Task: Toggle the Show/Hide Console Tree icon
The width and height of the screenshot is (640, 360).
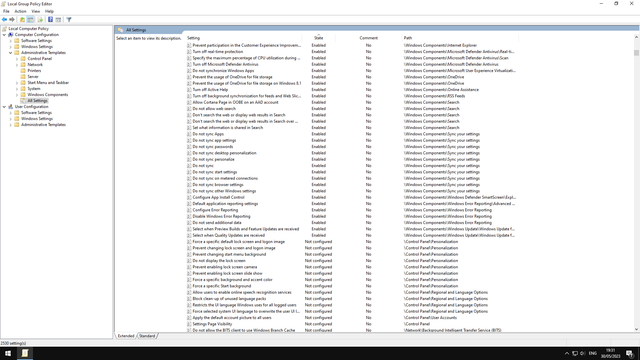Action: (31, 20)
